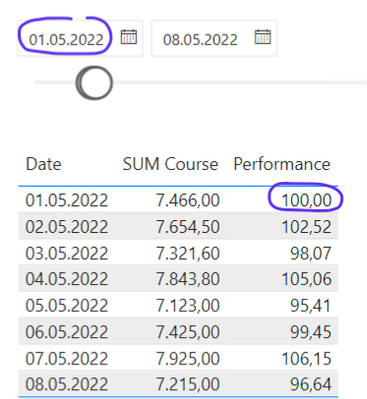Image resolution: width=367 pixels, height=399 pixels.
Task: Click the Performance value 96,64
Action: [311, 384]
